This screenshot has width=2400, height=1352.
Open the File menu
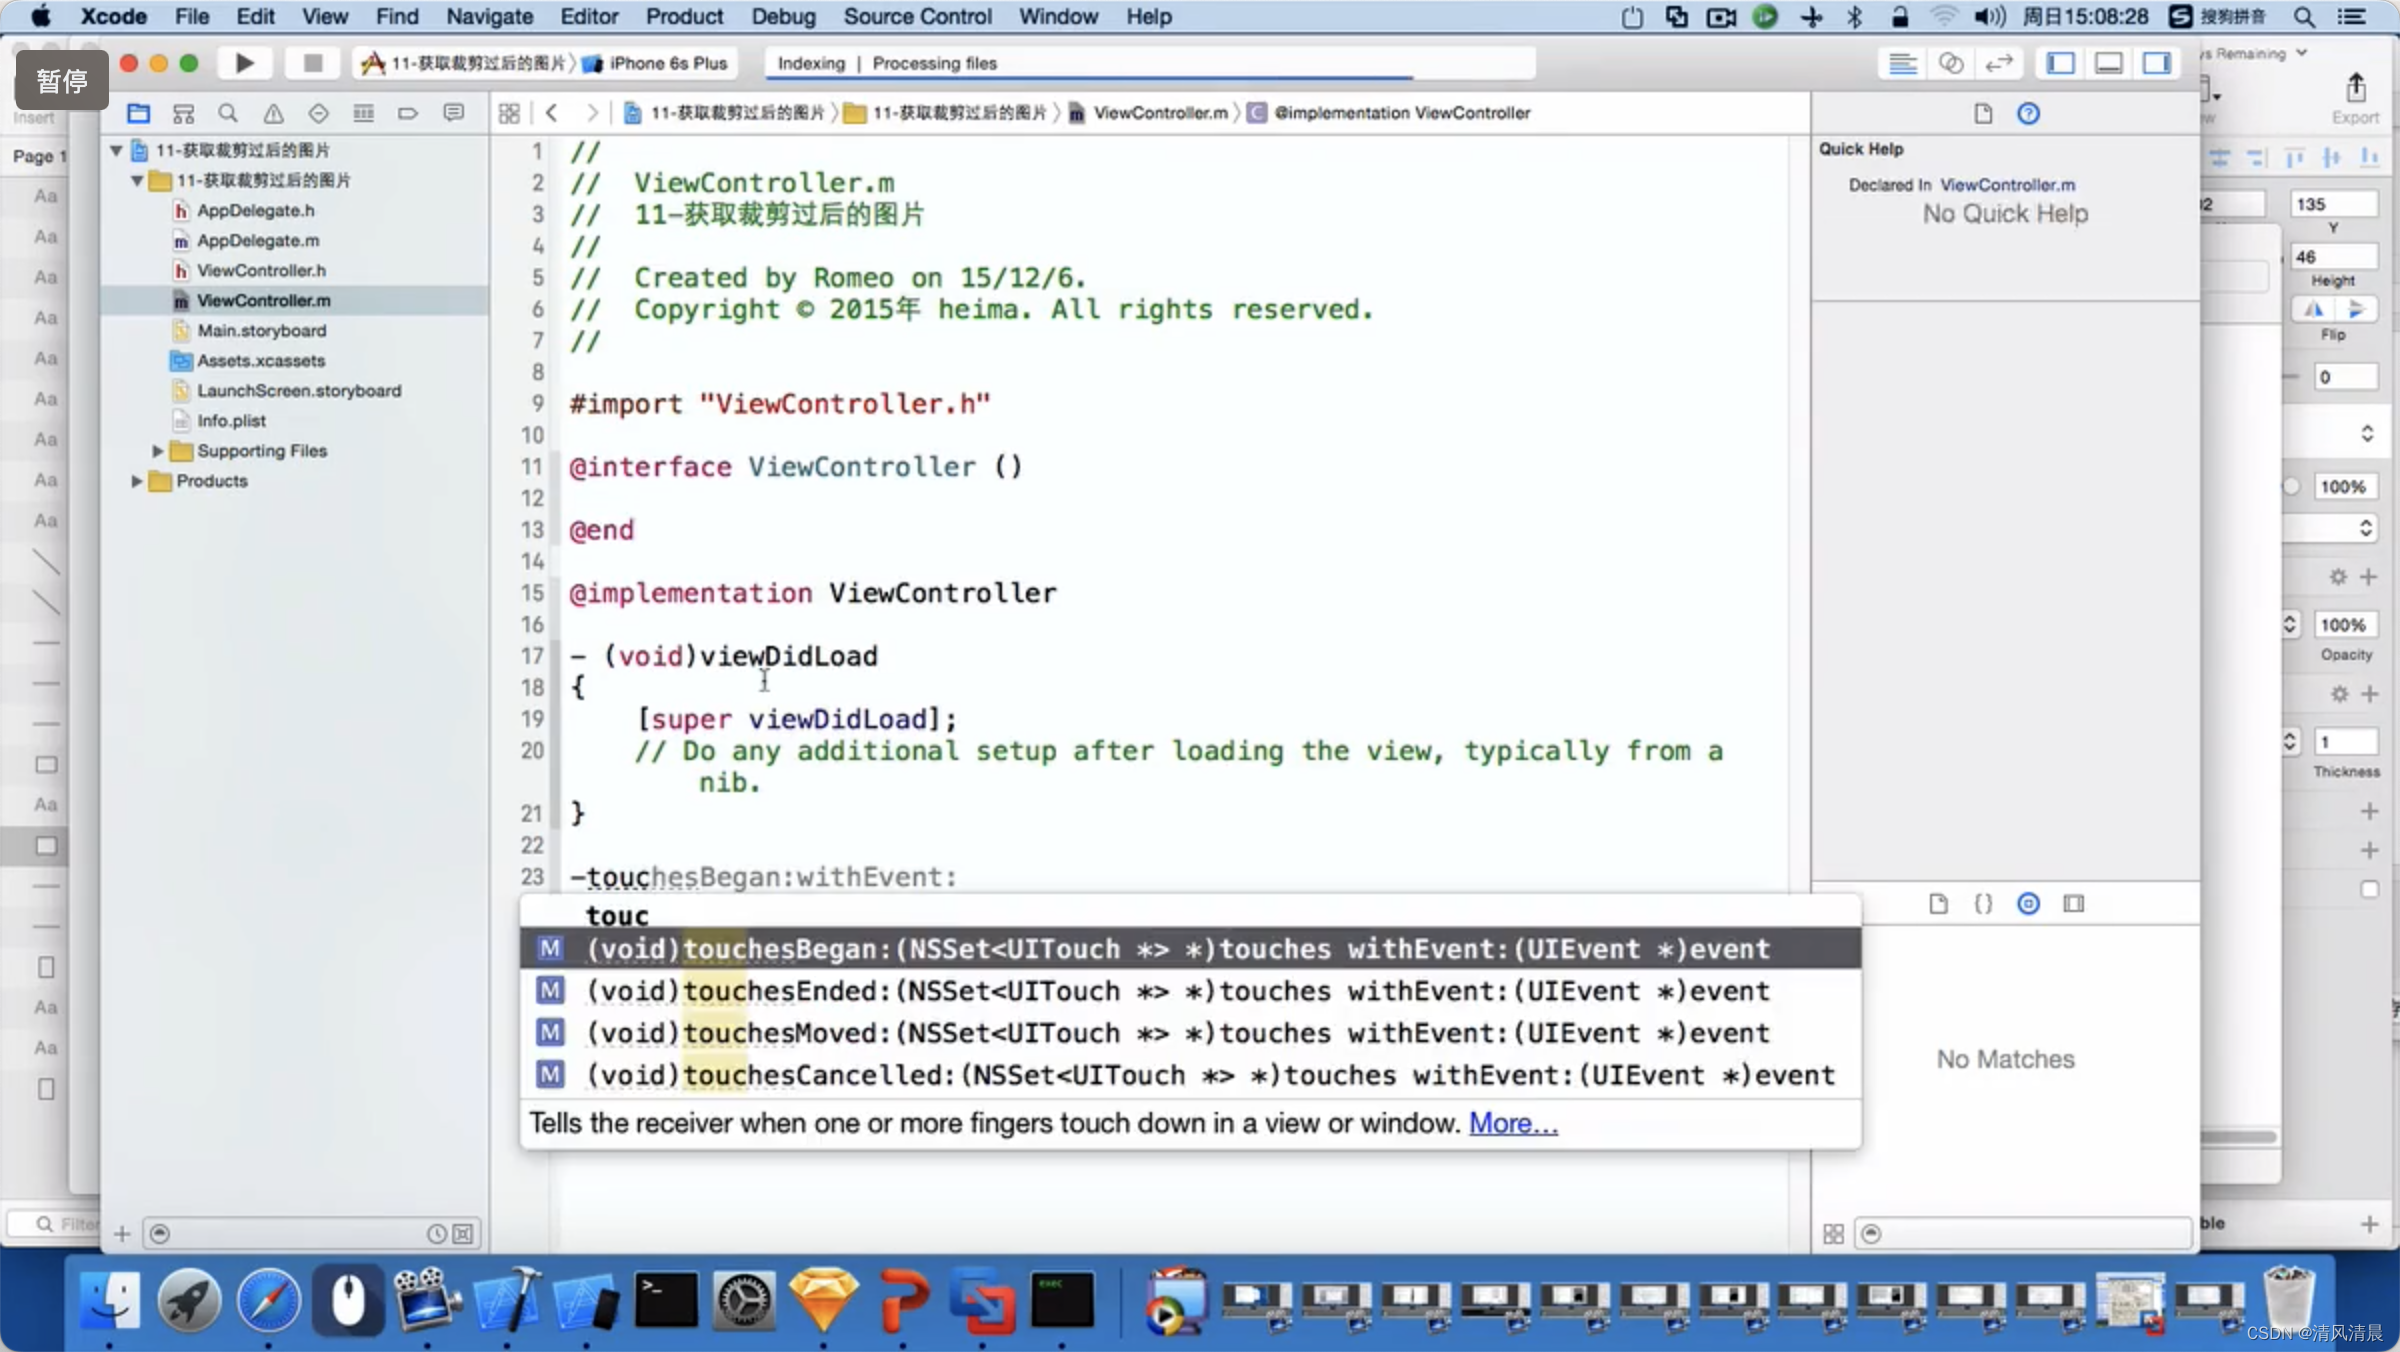192,16
